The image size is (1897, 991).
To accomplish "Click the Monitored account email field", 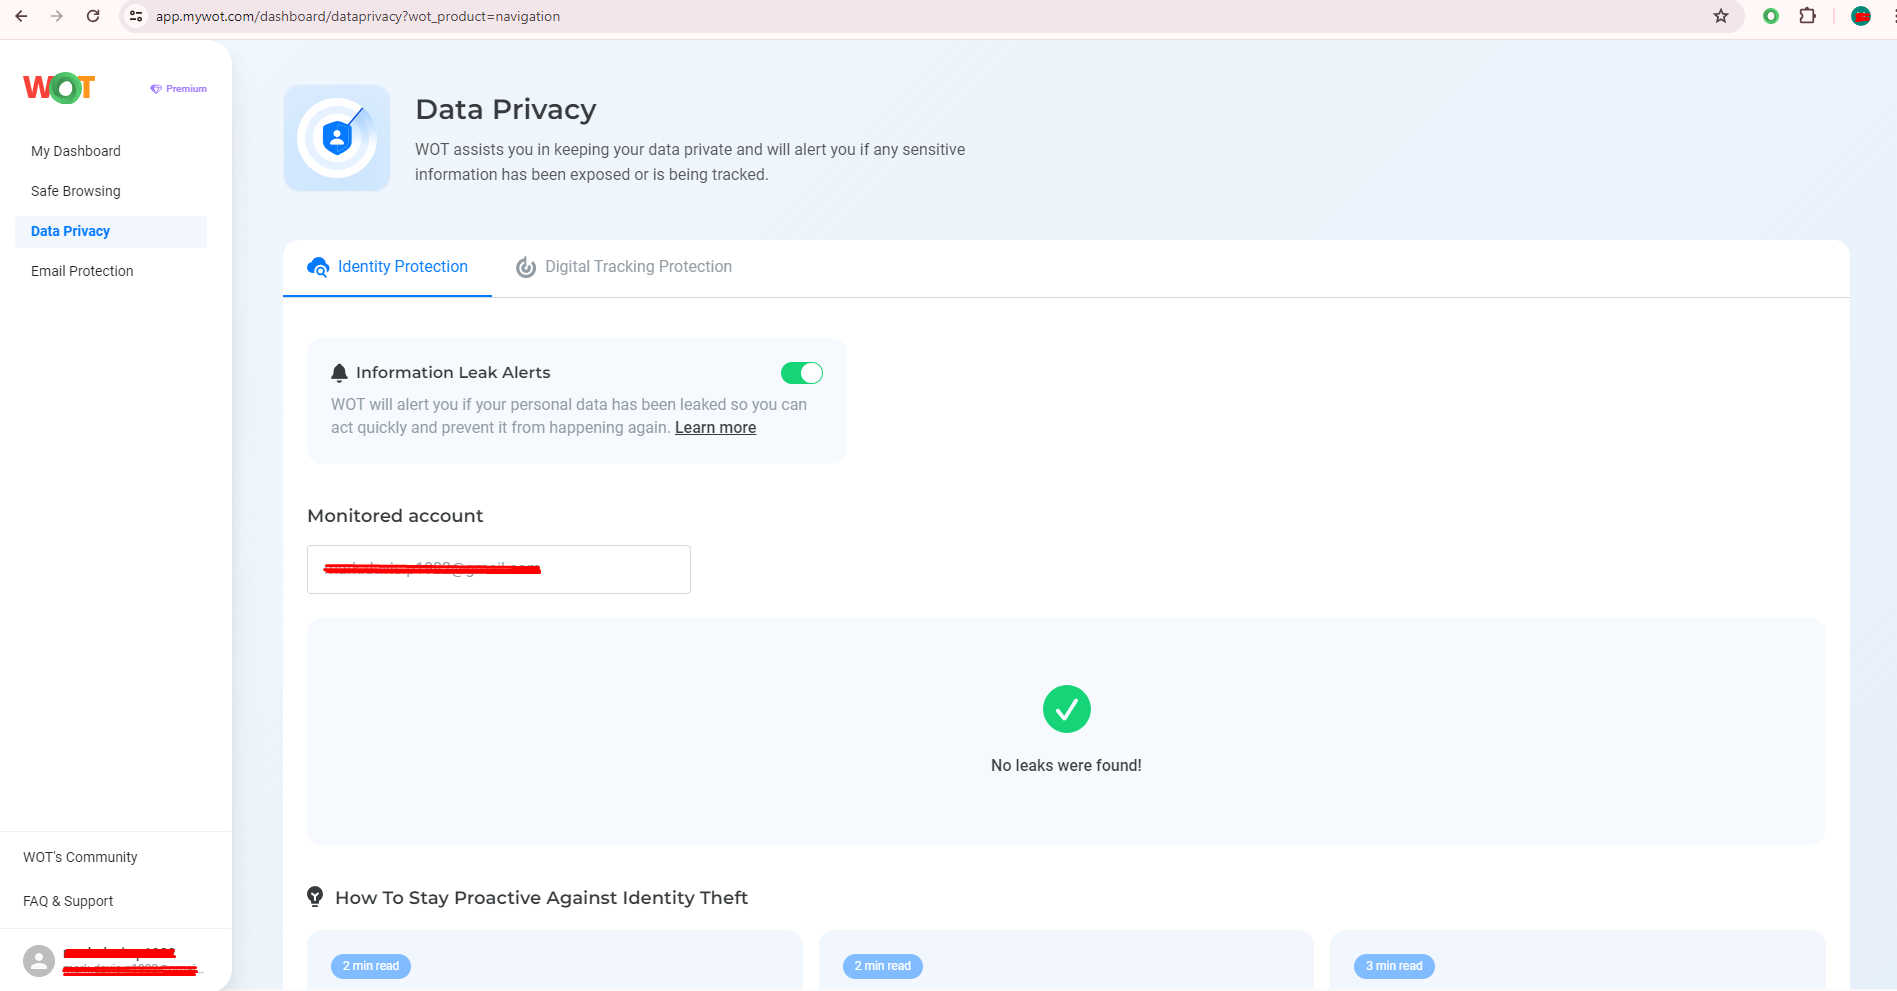I will click(x=499, y=569).
